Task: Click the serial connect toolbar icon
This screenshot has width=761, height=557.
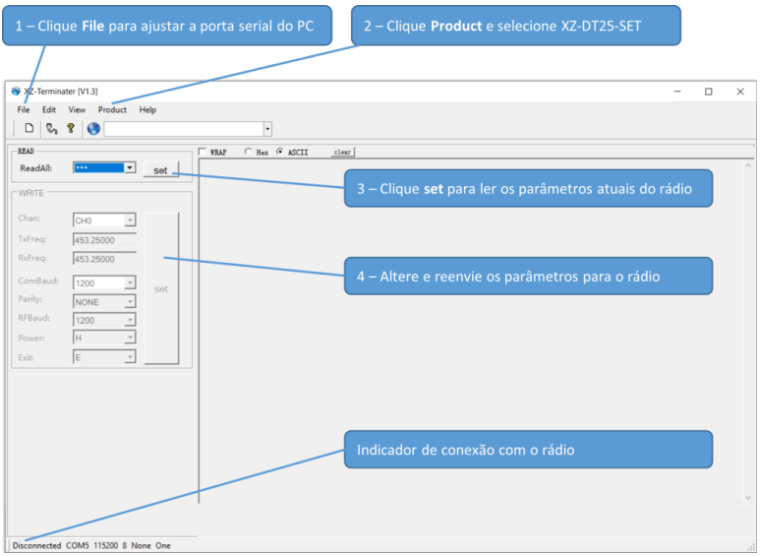Action: point(51,128)
